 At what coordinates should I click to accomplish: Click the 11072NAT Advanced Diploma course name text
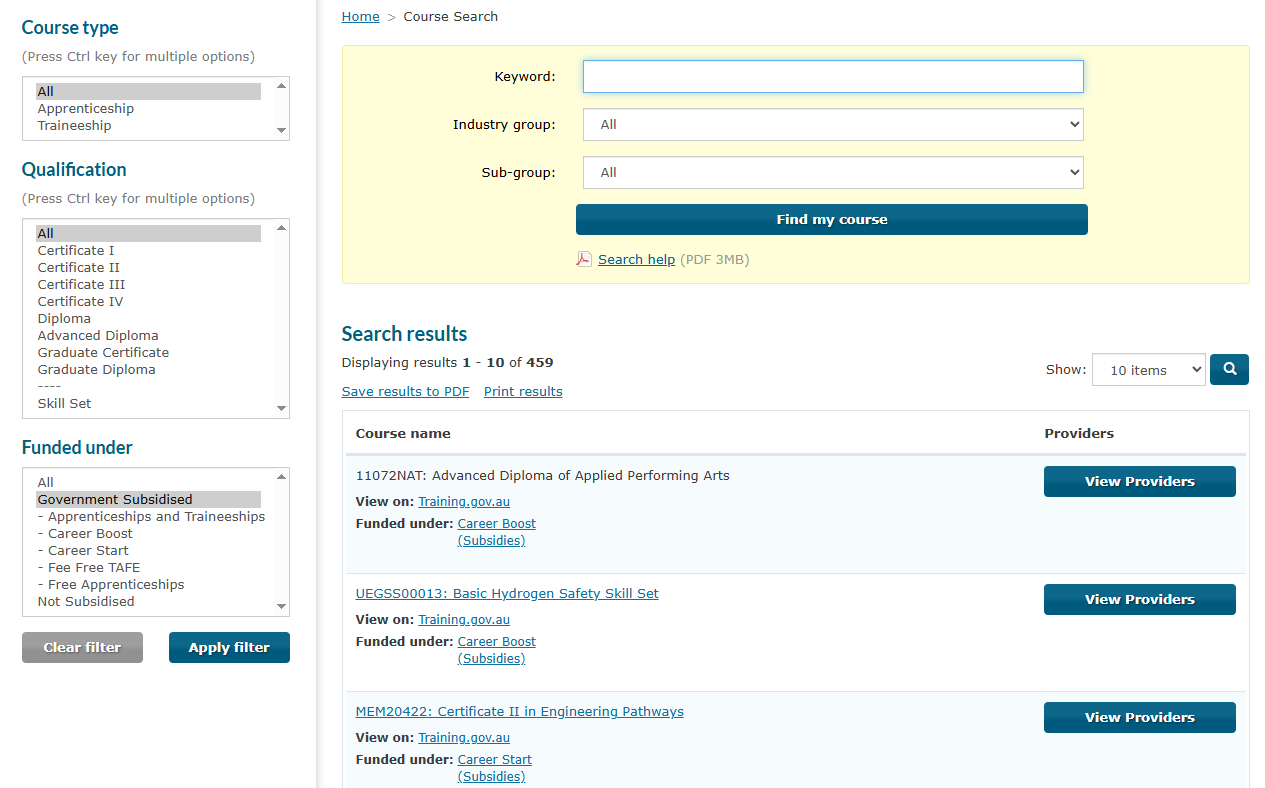[543, 476]
